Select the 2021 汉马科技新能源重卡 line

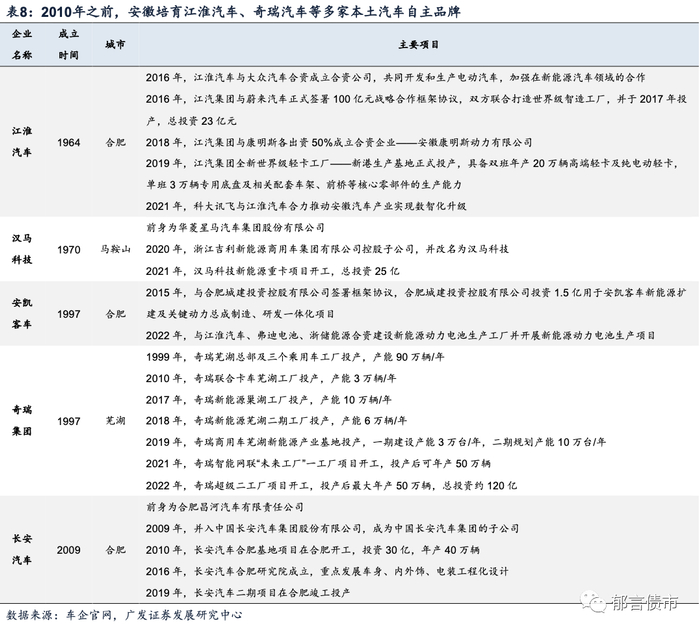272,271
